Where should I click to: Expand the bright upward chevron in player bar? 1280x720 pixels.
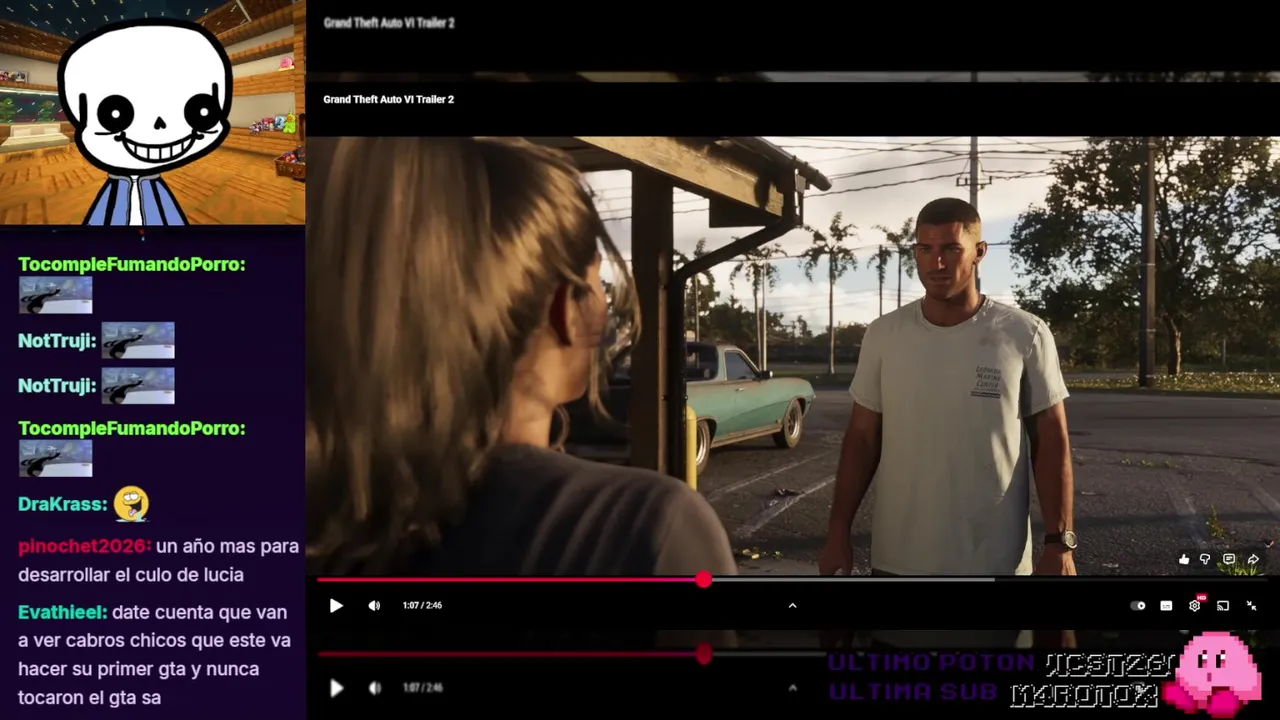click(x=792, y=605)
